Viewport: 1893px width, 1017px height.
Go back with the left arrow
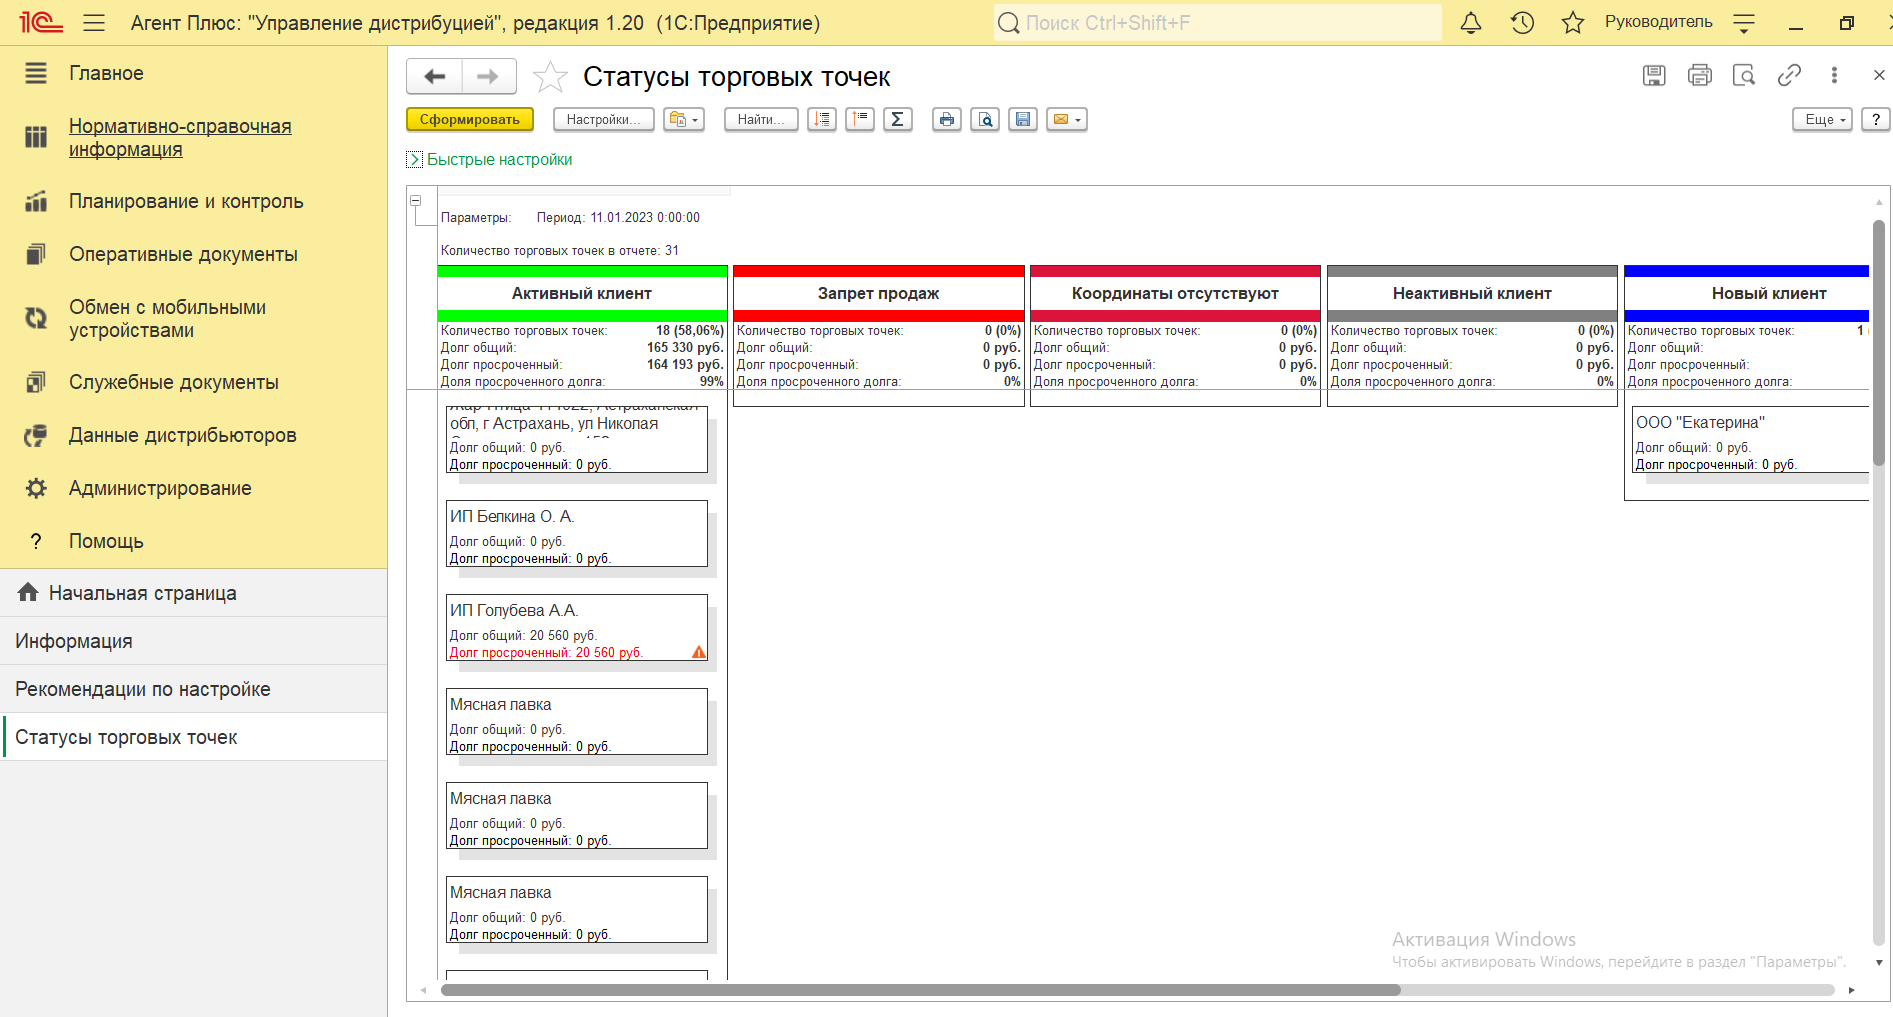point(435,76)
